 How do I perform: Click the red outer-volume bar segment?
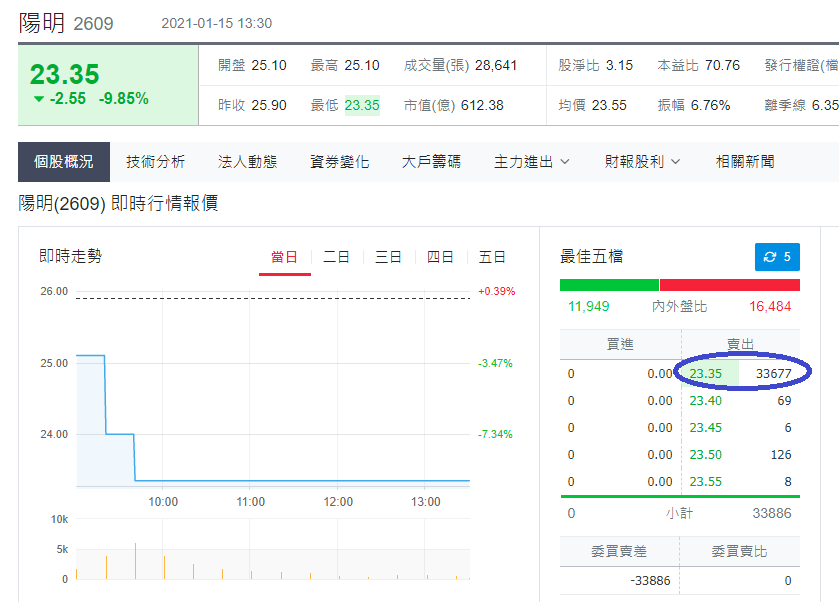(730, 285)
